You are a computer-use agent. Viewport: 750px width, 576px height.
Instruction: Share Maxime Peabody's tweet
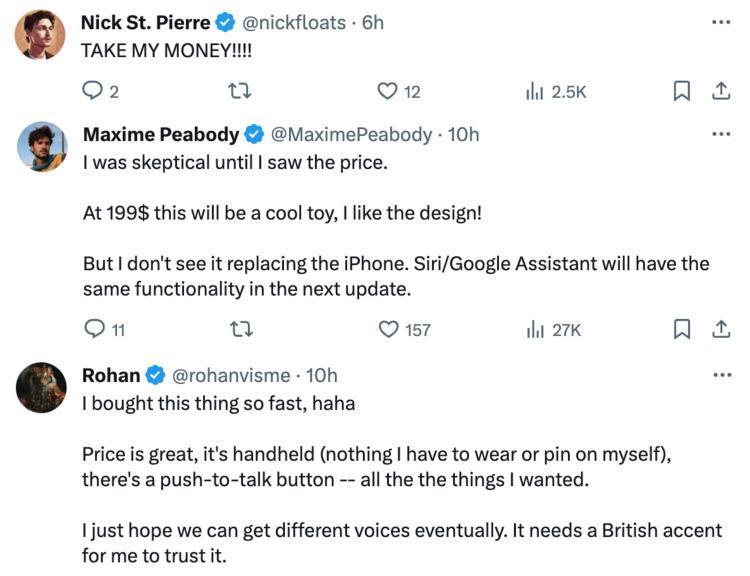click(x=719, y=328)
